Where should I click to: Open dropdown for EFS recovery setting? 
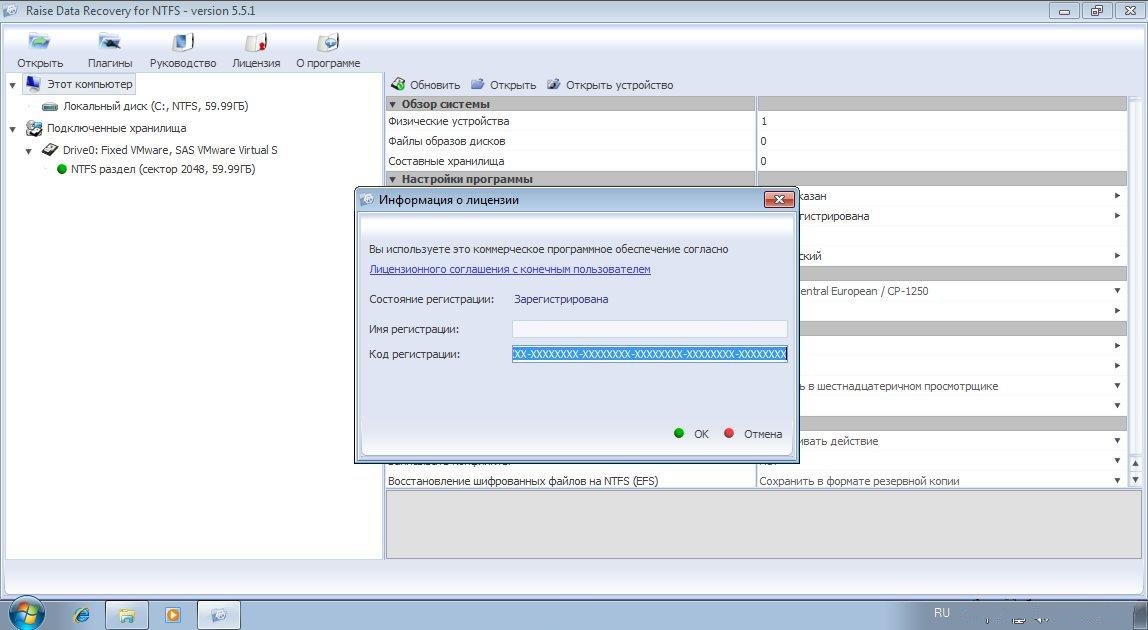pos(1117,481)
